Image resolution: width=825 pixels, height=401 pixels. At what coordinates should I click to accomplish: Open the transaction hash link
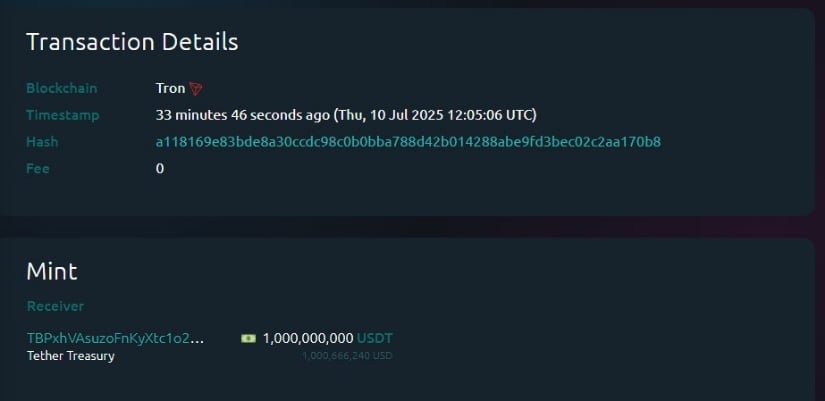(x=408, y=142)
